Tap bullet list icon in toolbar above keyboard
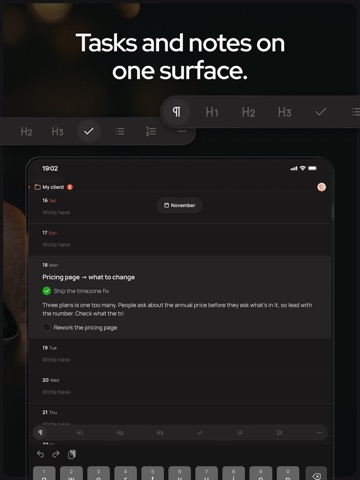The image size is (360, 480). click(x=240, y=433)
